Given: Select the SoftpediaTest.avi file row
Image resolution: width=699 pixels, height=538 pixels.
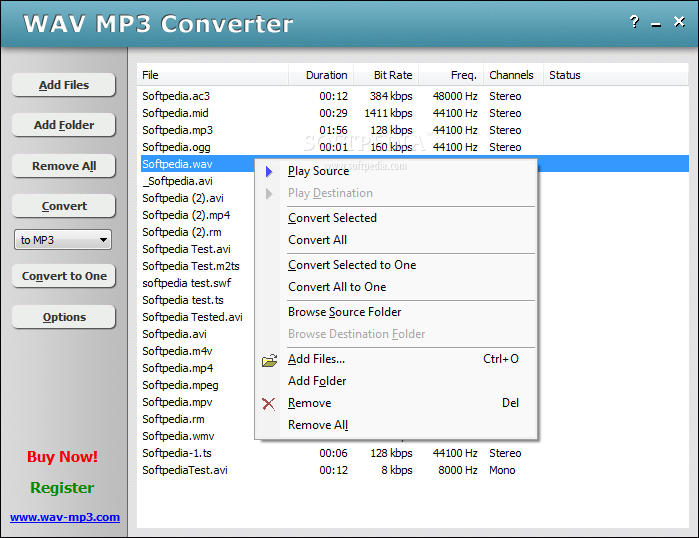Looking at the screenshot, I should tap(415, 470).
